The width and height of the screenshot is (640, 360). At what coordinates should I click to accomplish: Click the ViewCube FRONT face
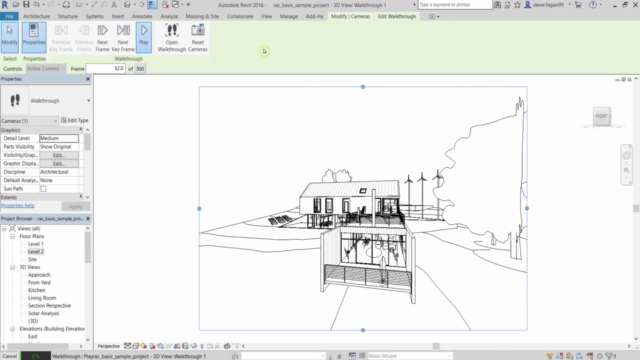601,116
